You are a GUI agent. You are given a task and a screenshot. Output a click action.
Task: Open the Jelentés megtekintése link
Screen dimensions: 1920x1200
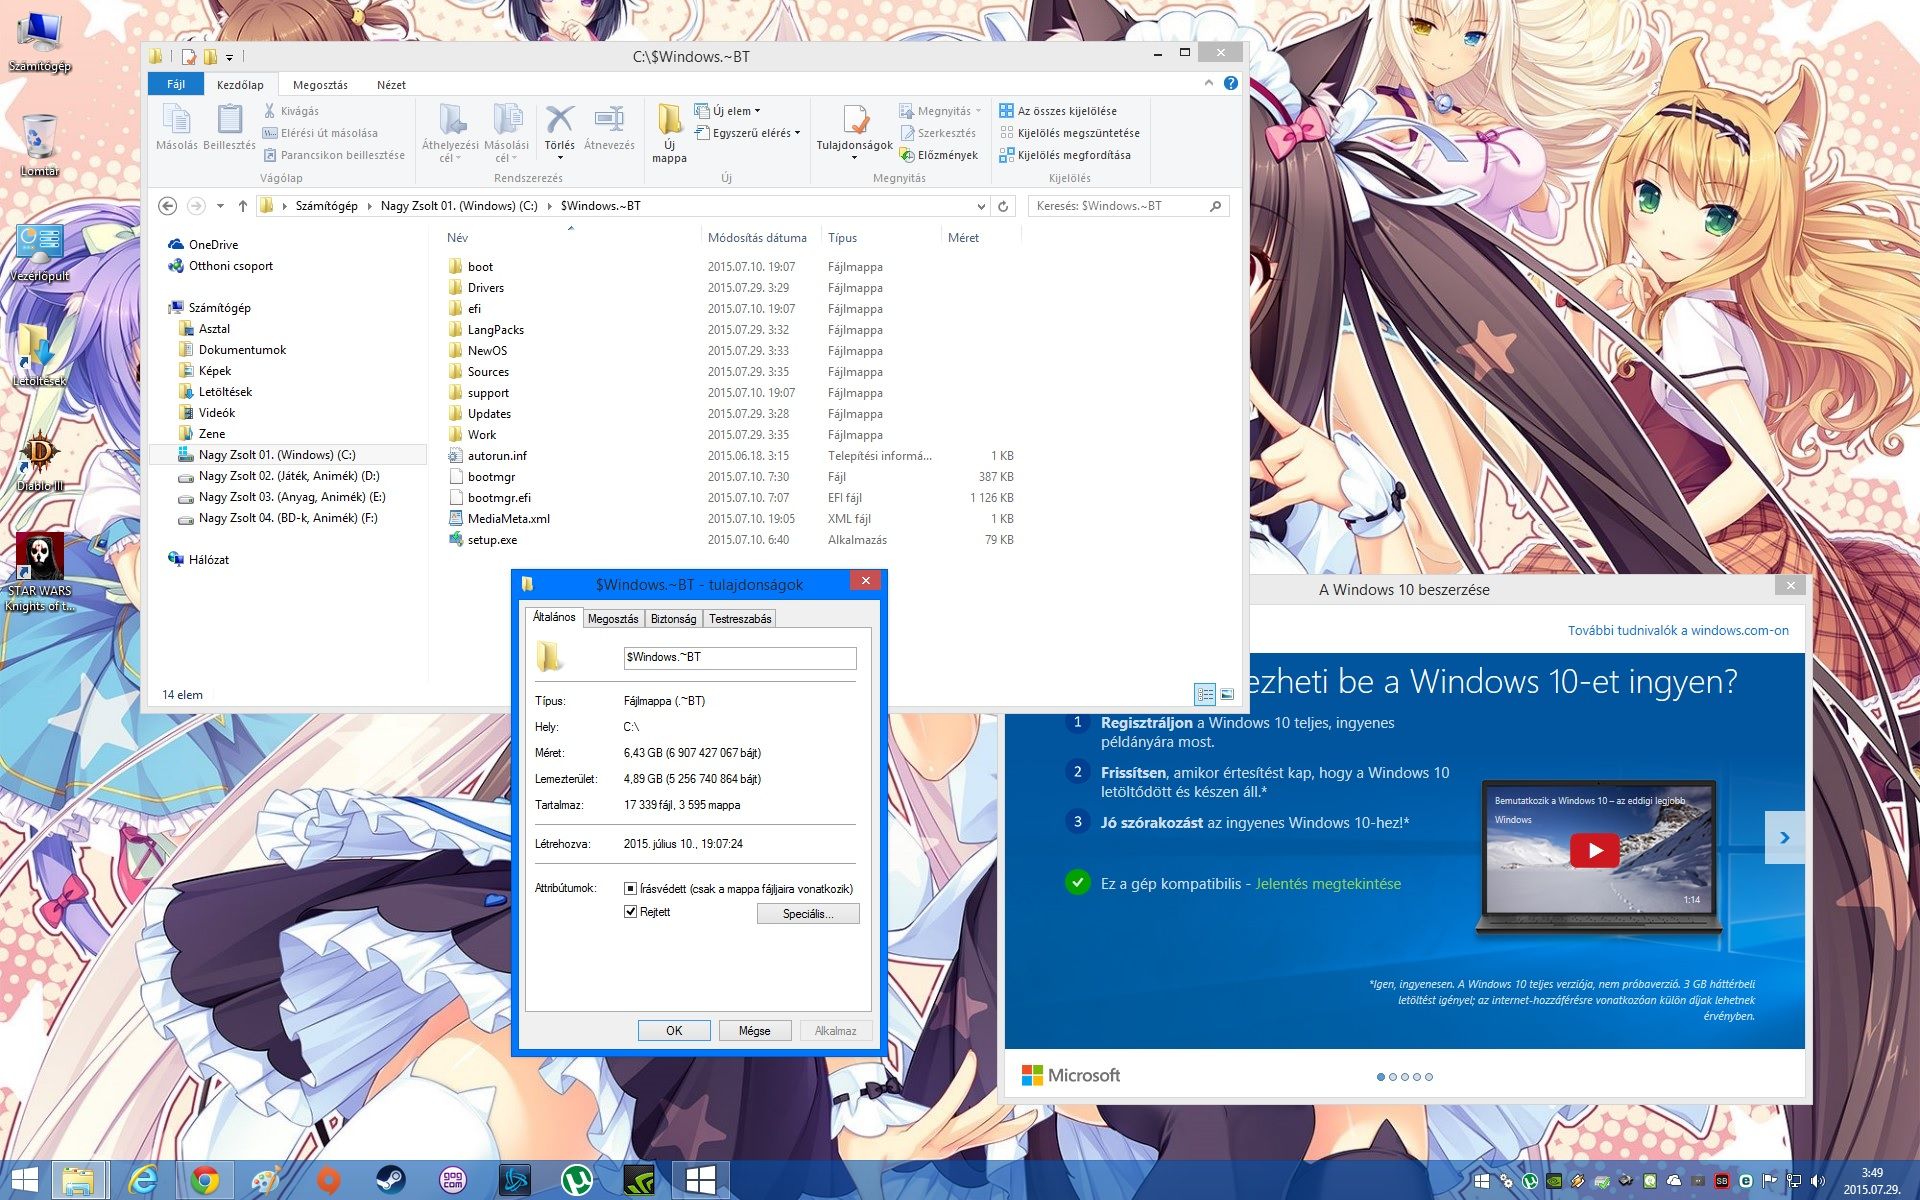[1327, 884]
